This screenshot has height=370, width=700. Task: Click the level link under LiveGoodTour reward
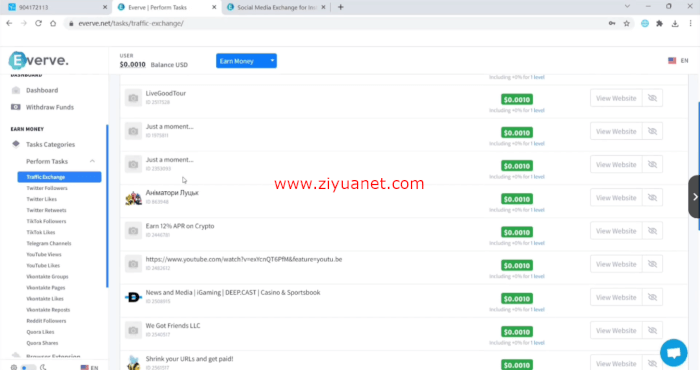[x=539, y=110]
